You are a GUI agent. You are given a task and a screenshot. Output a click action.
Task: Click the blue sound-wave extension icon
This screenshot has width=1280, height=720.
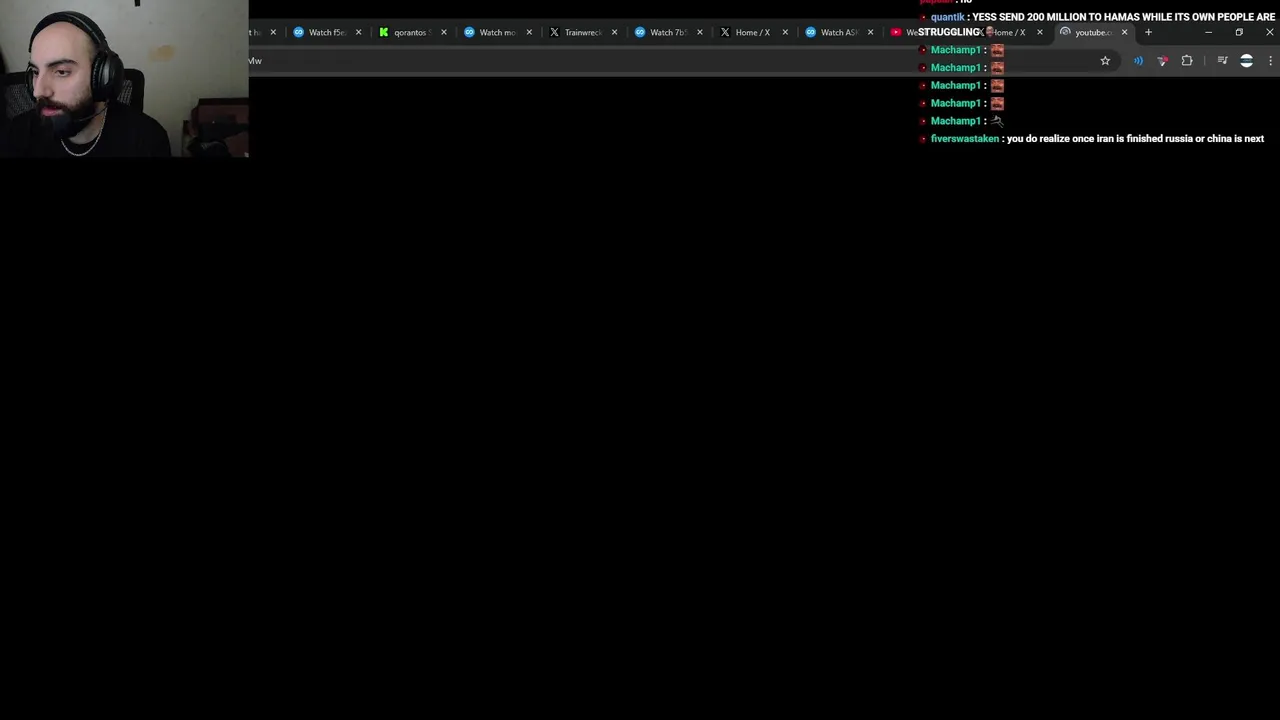[x=1138, y=61]
